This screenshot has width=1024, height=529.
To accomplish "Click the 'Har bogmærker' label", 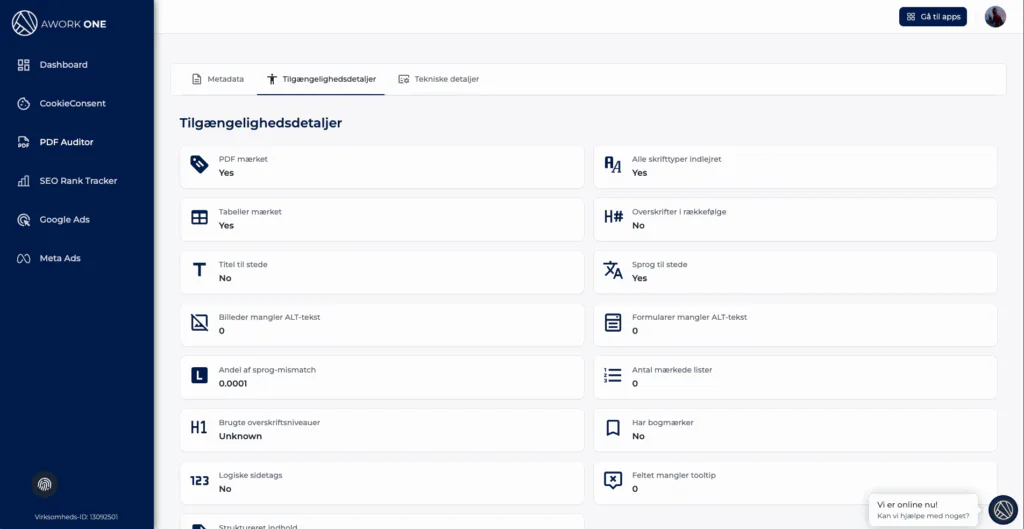I will (x=663, y=423).
